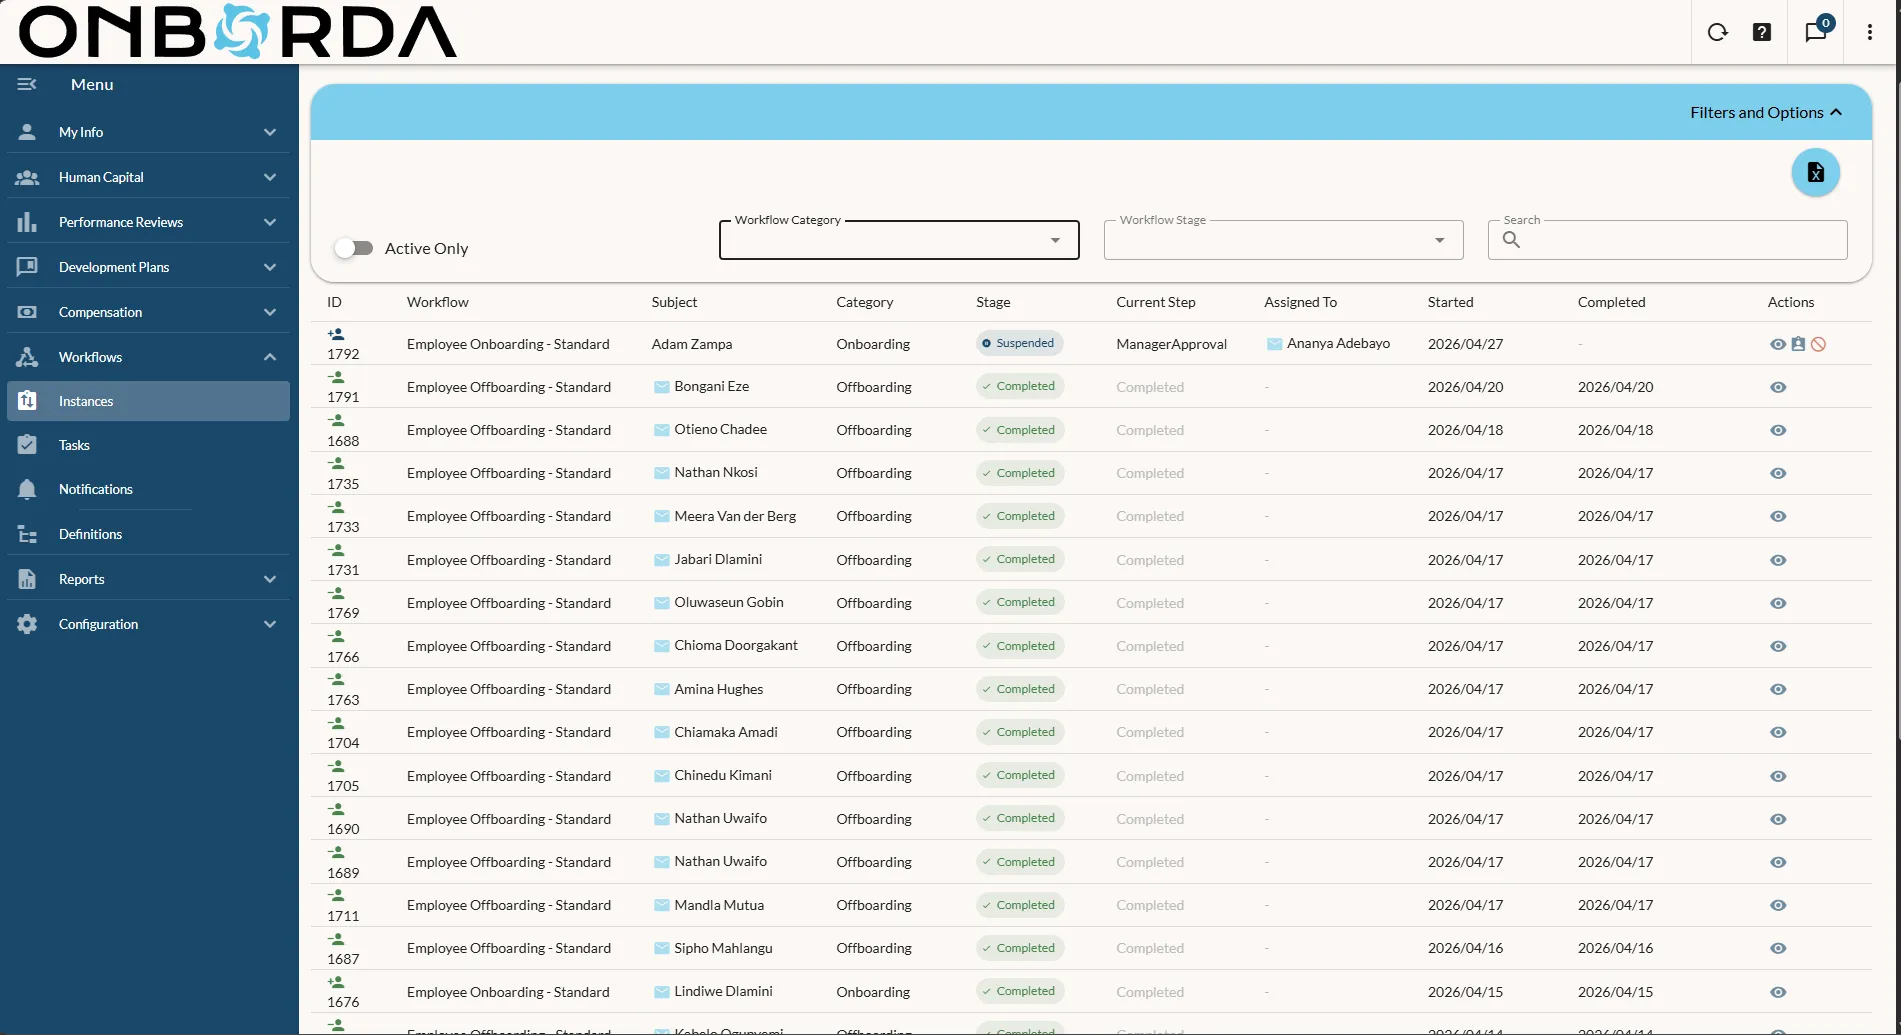
Task: Open Definitions in the sidebar
Action: pyautogui.click(x=148, y=534)
